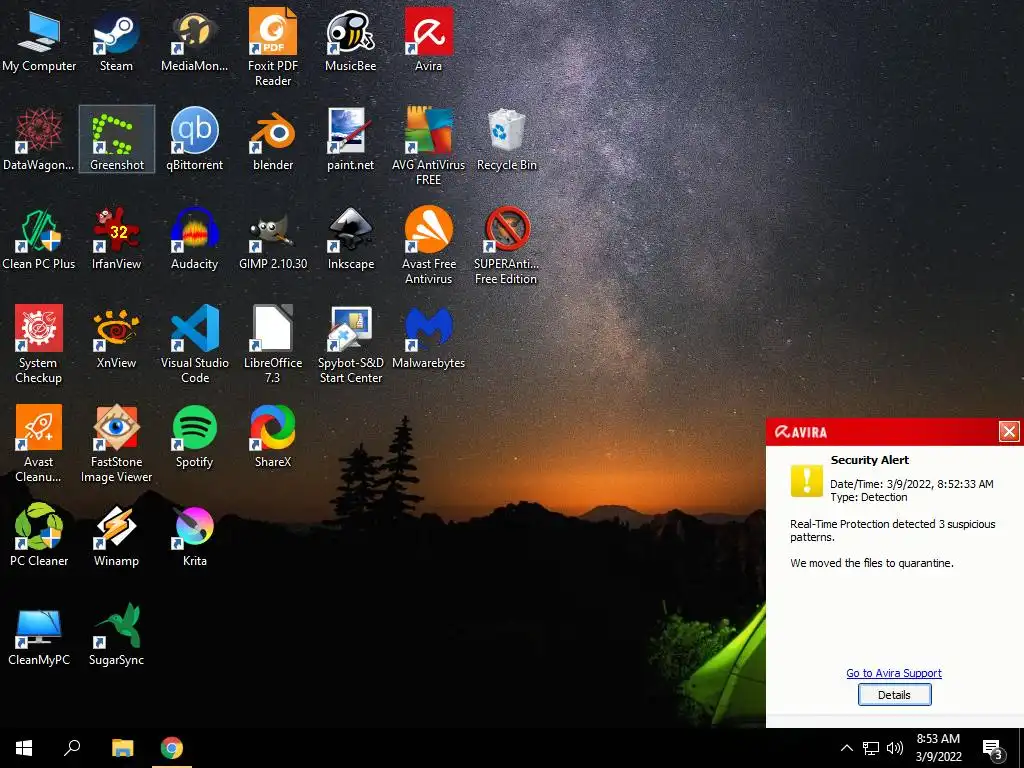Click the 'Real-Time Protection detected 3 suspicious patterns' message
The image size is (1024, 768).
[x=893, y=530]
